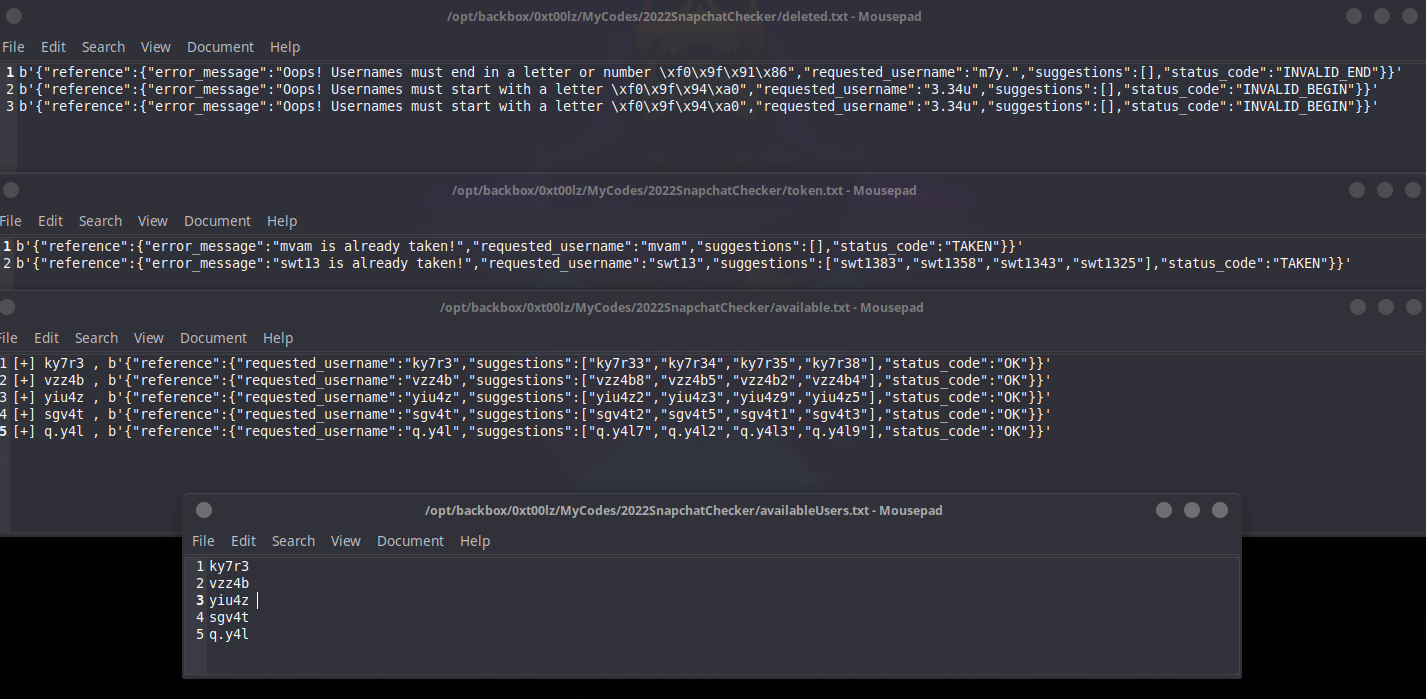Image resolution: width=1426 pixels, height=699 pixels.
Task: Close the token.txt Mousepad window
Action: (x=1413, y=190)
